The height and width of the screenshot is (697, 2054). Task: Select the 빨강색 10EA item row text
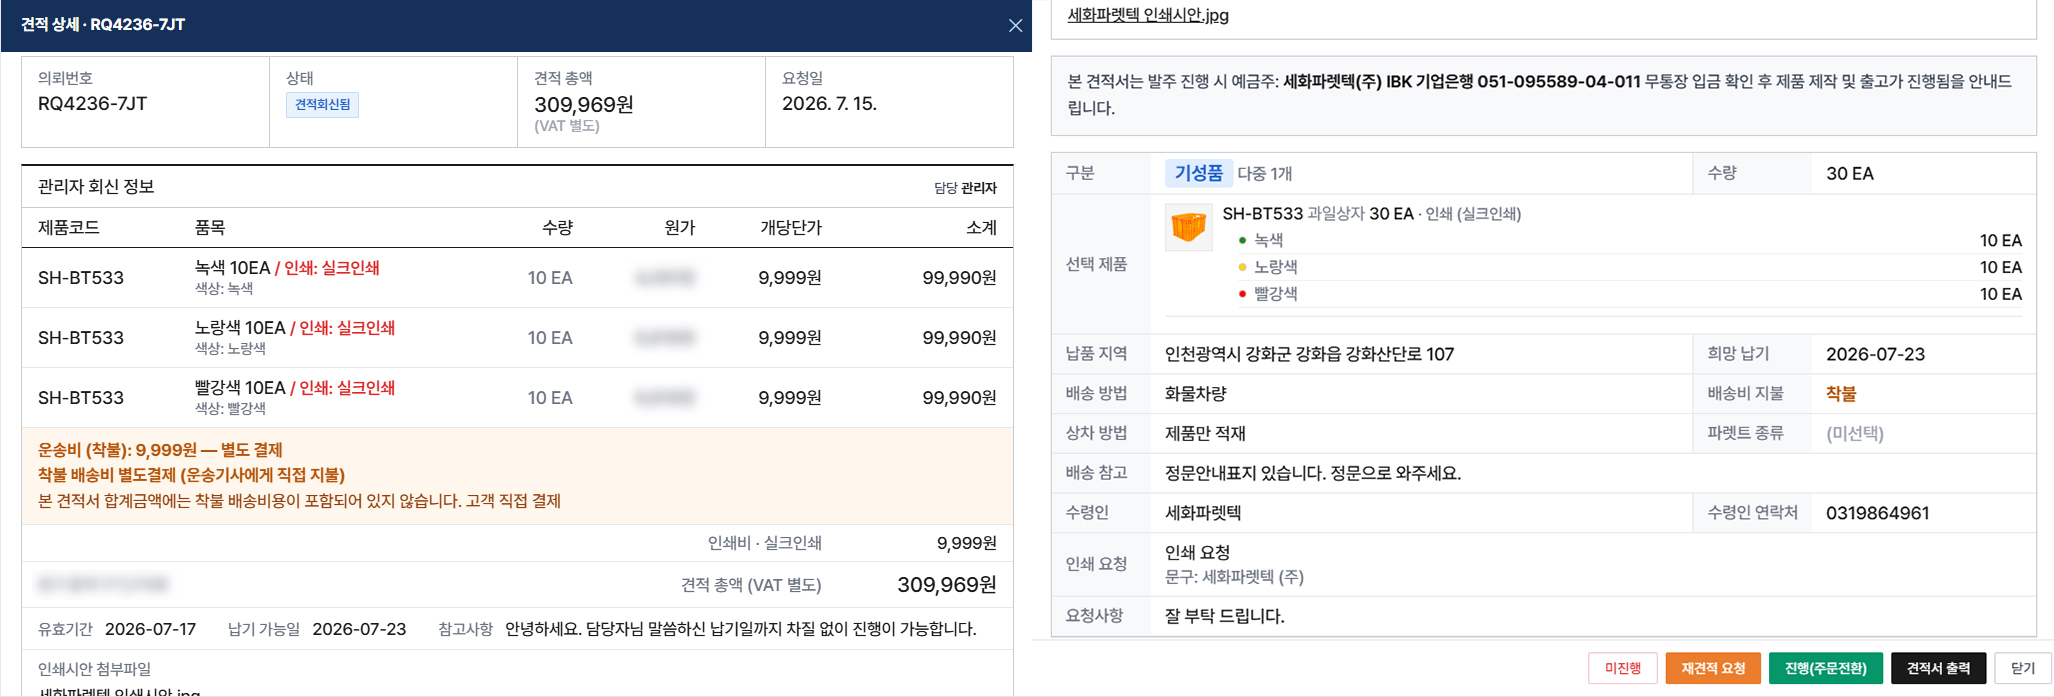tap(295, 387)
